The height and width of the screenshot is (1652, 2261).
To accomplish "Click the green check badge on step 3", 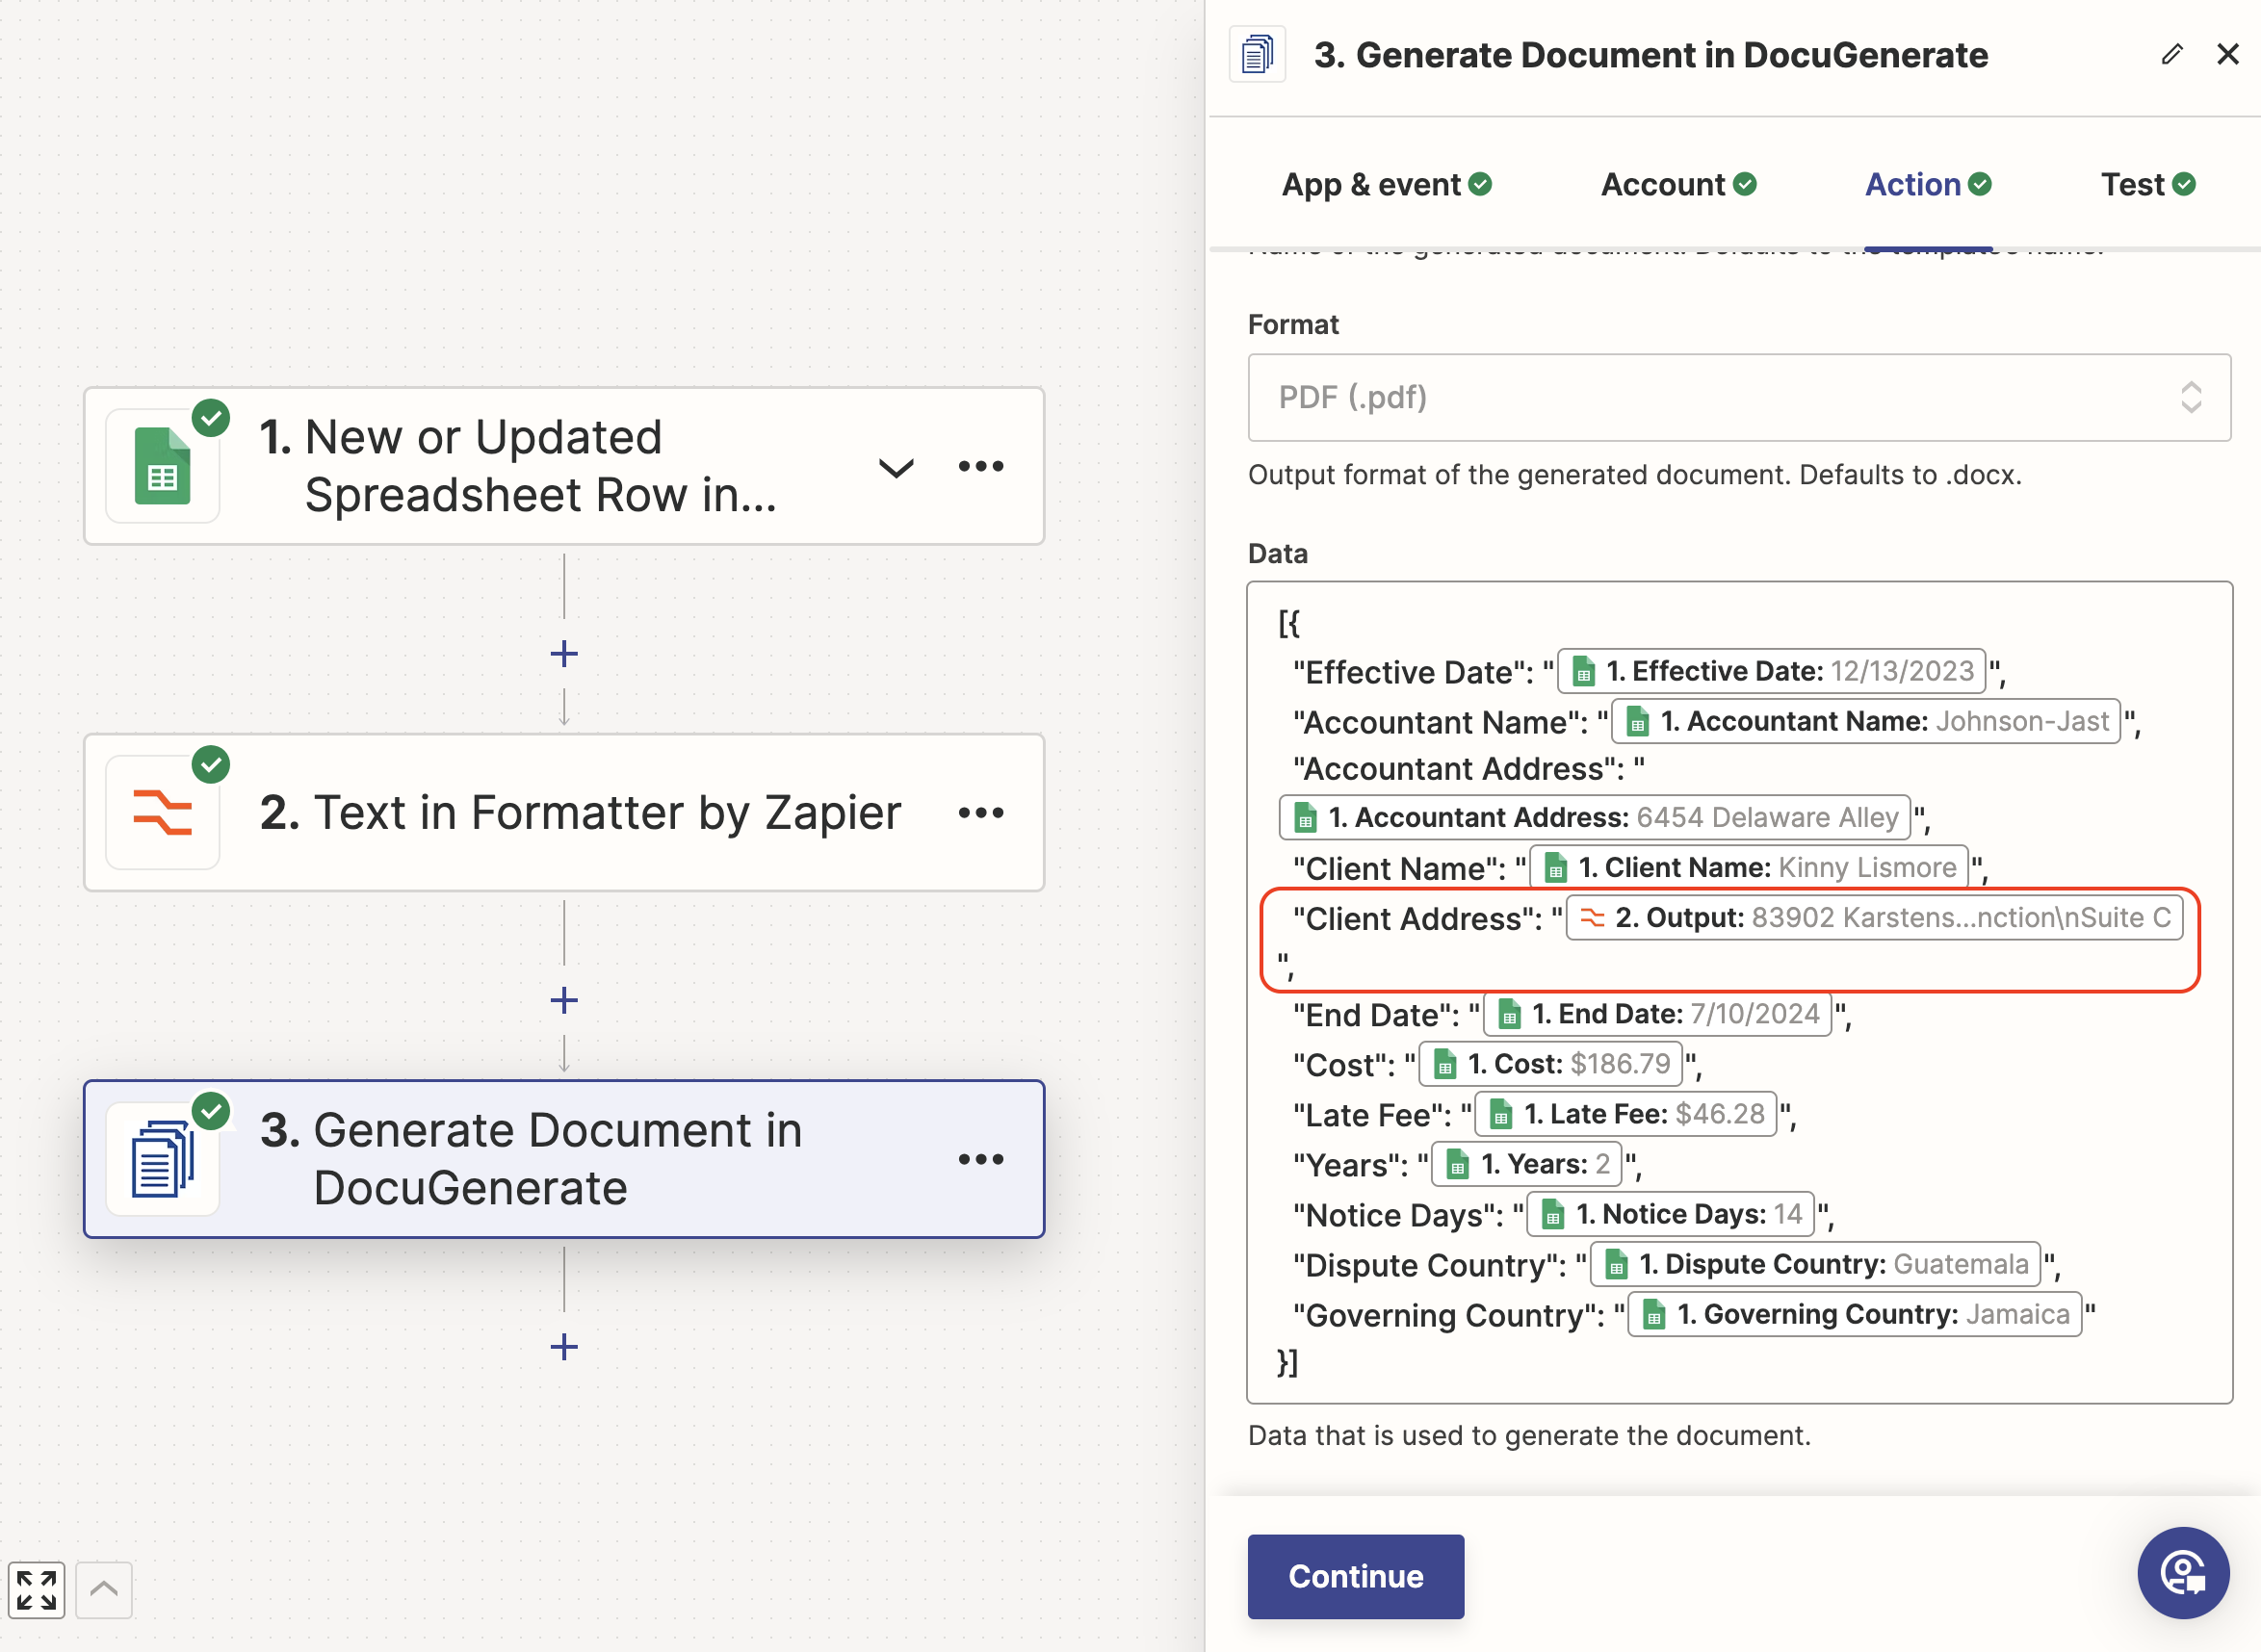I will click(x=211, y=1110).
